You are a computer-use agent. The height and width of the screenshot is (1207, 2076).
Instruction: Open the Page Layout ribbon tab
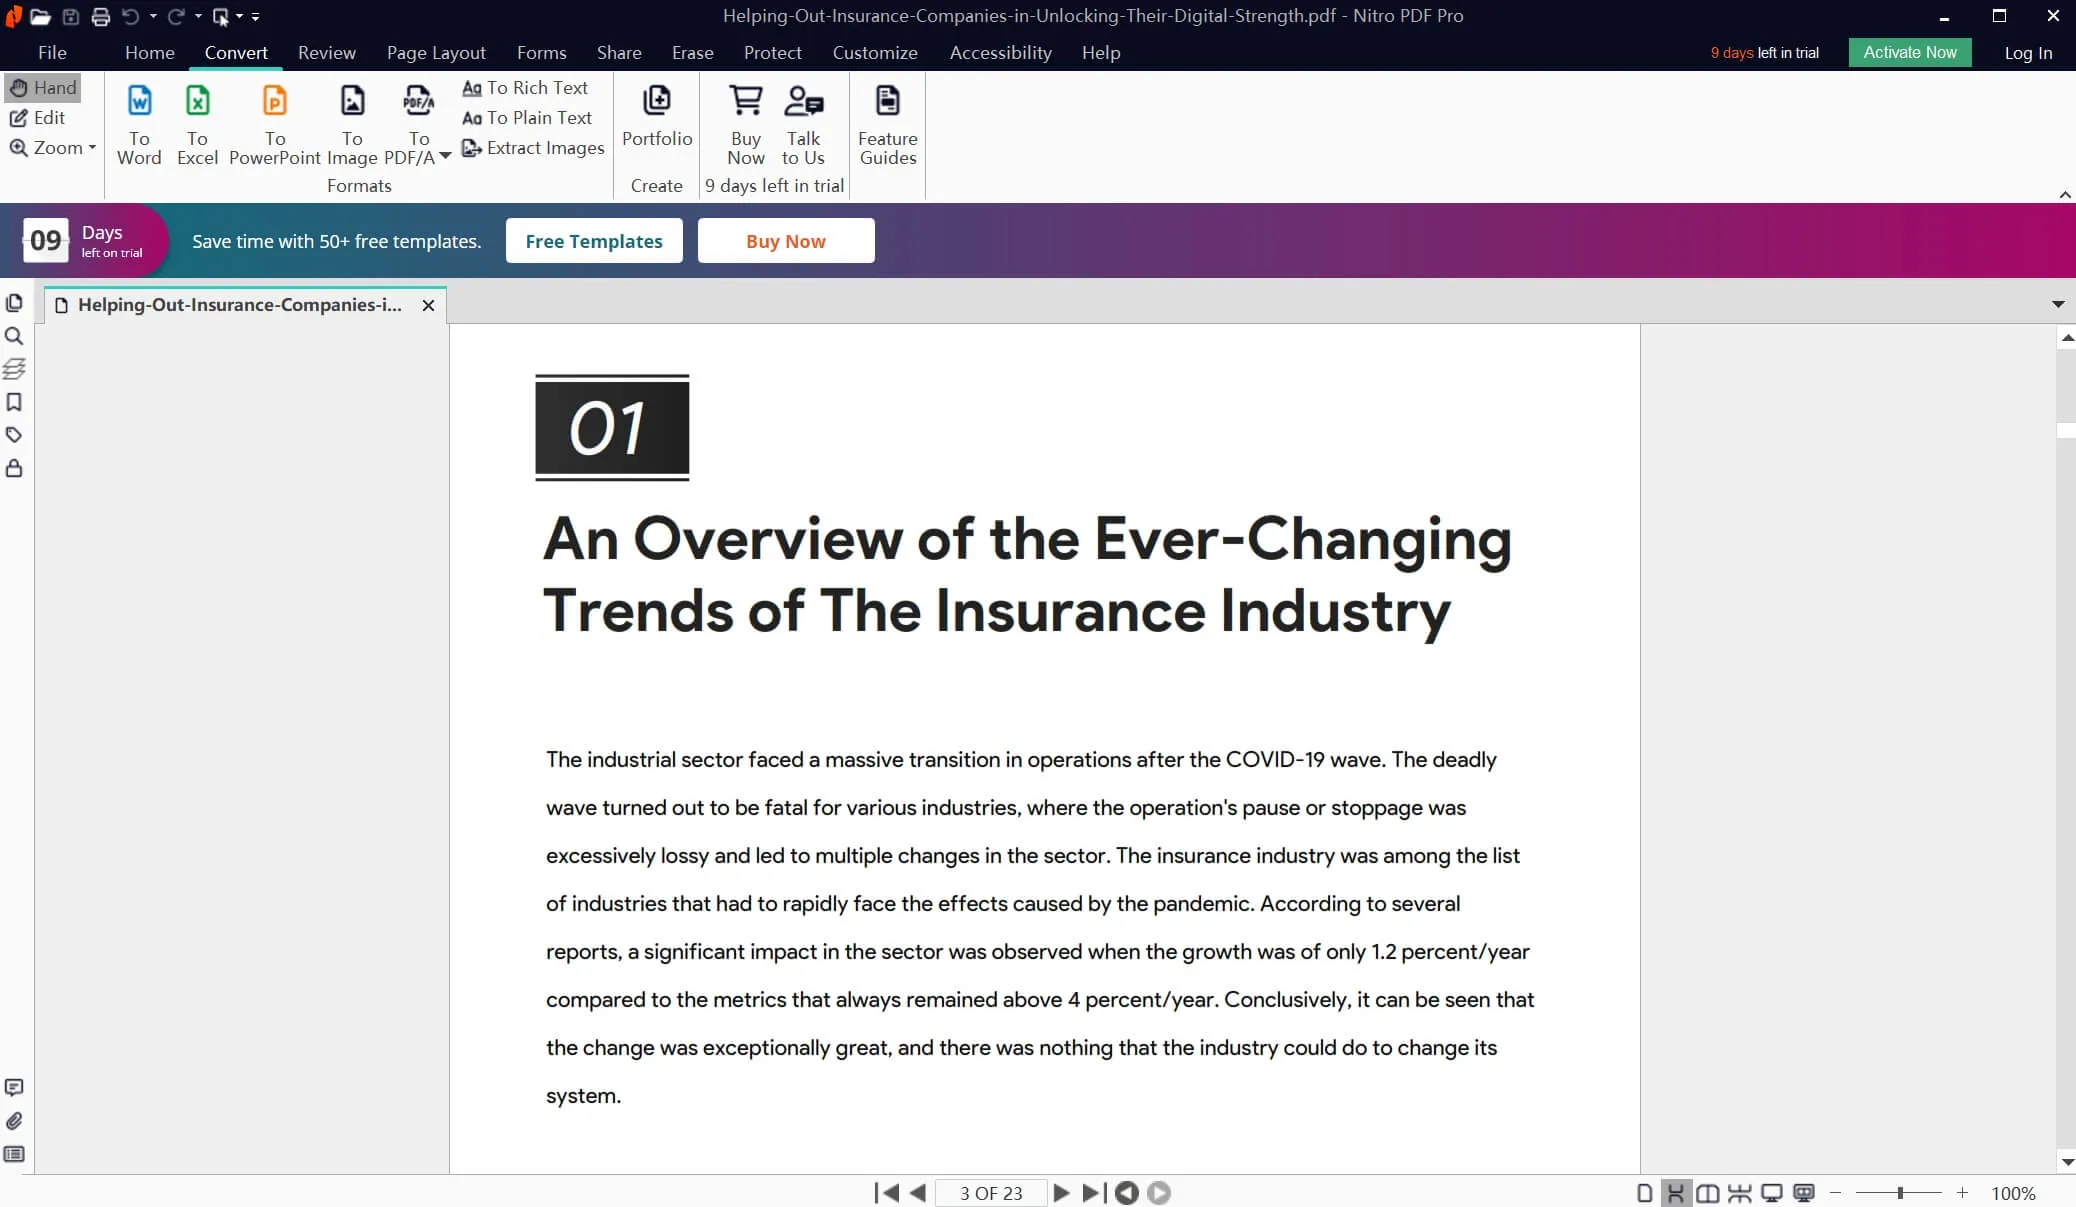[x=436, y=53]
